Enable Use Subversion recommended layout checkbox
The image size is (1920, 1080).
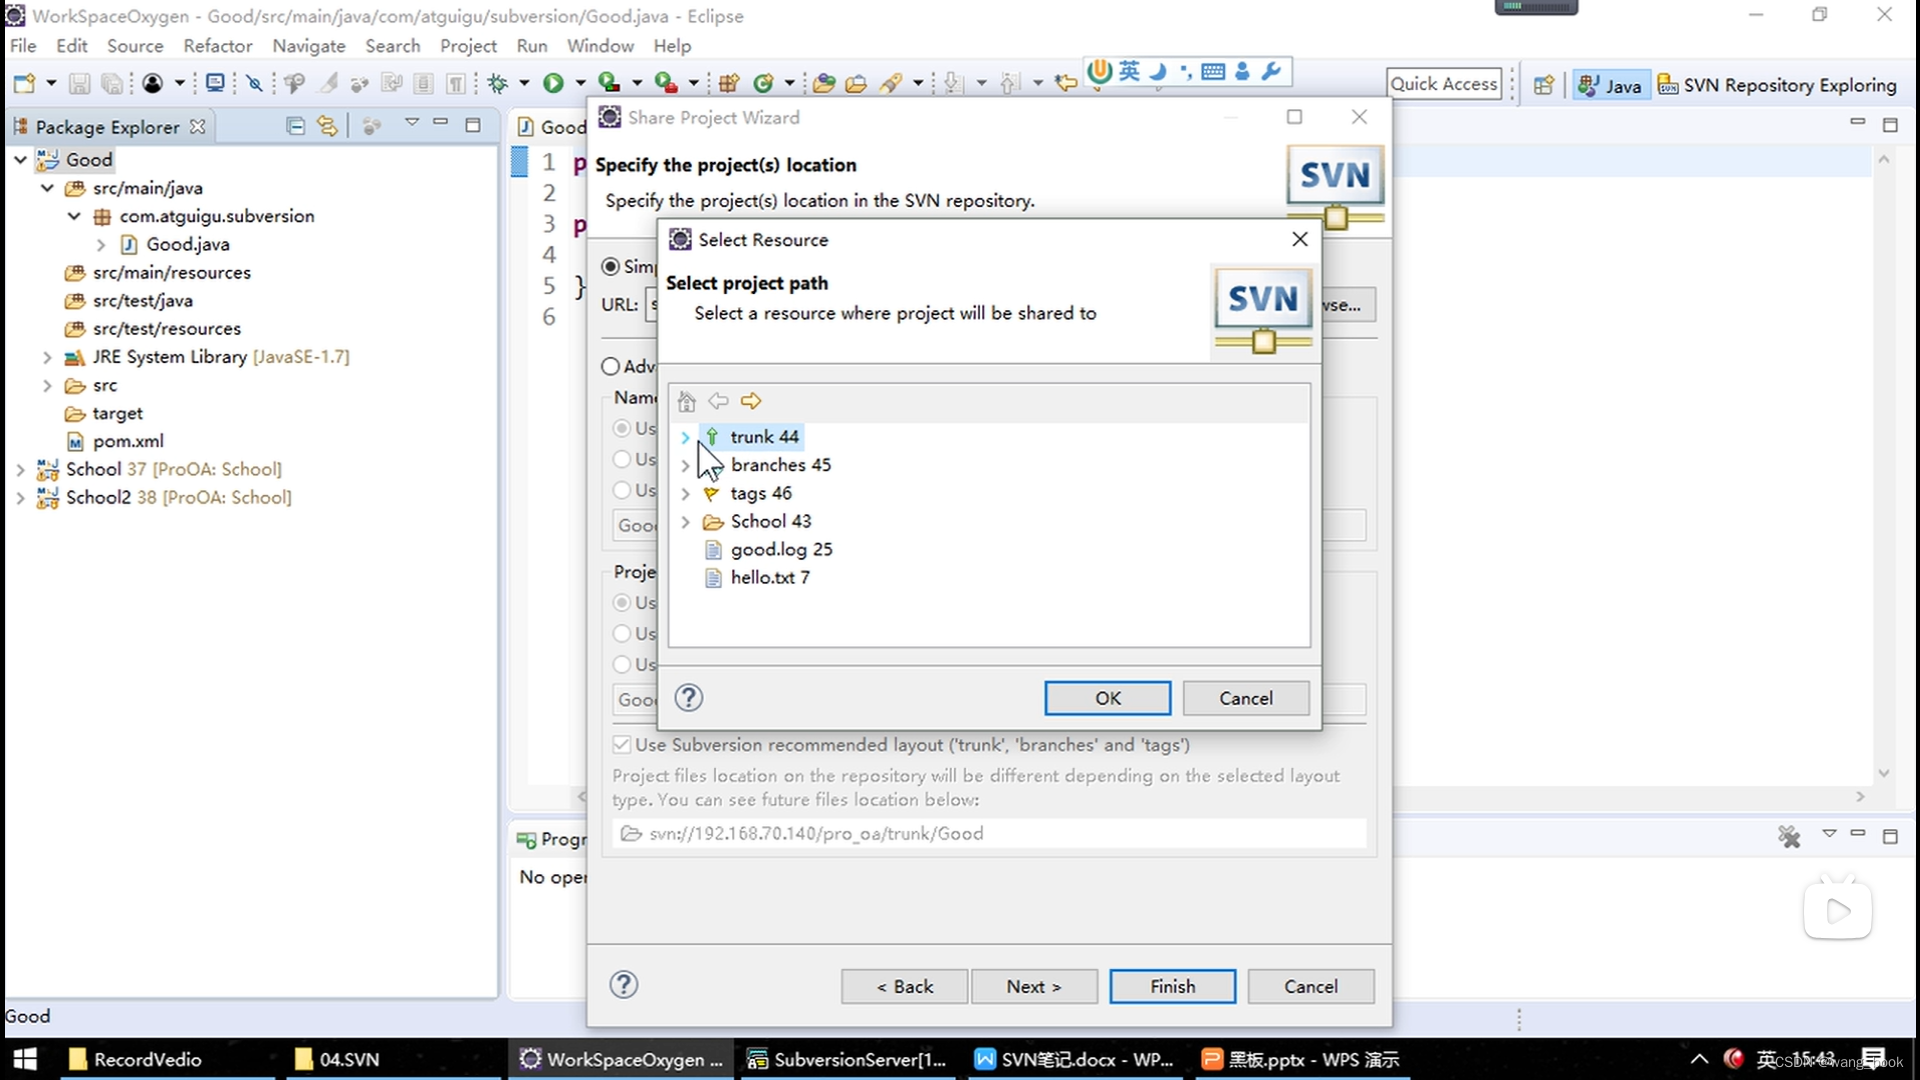click(x=621, y=744)
